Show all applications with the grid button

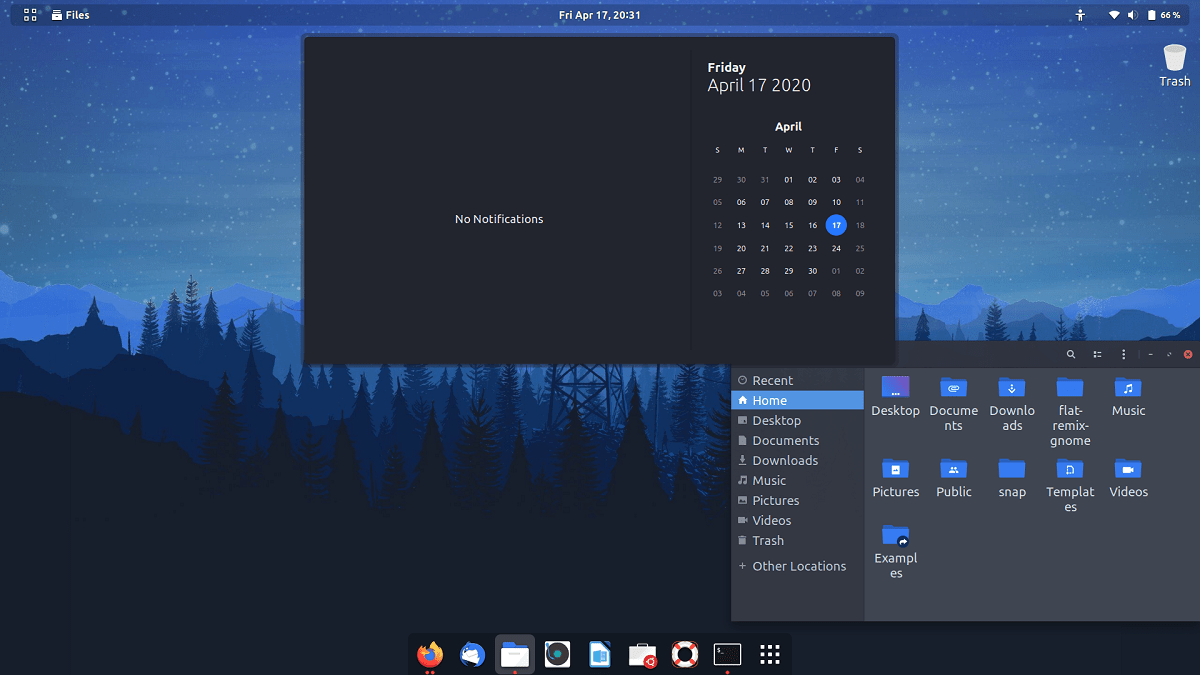pos(769,654)
